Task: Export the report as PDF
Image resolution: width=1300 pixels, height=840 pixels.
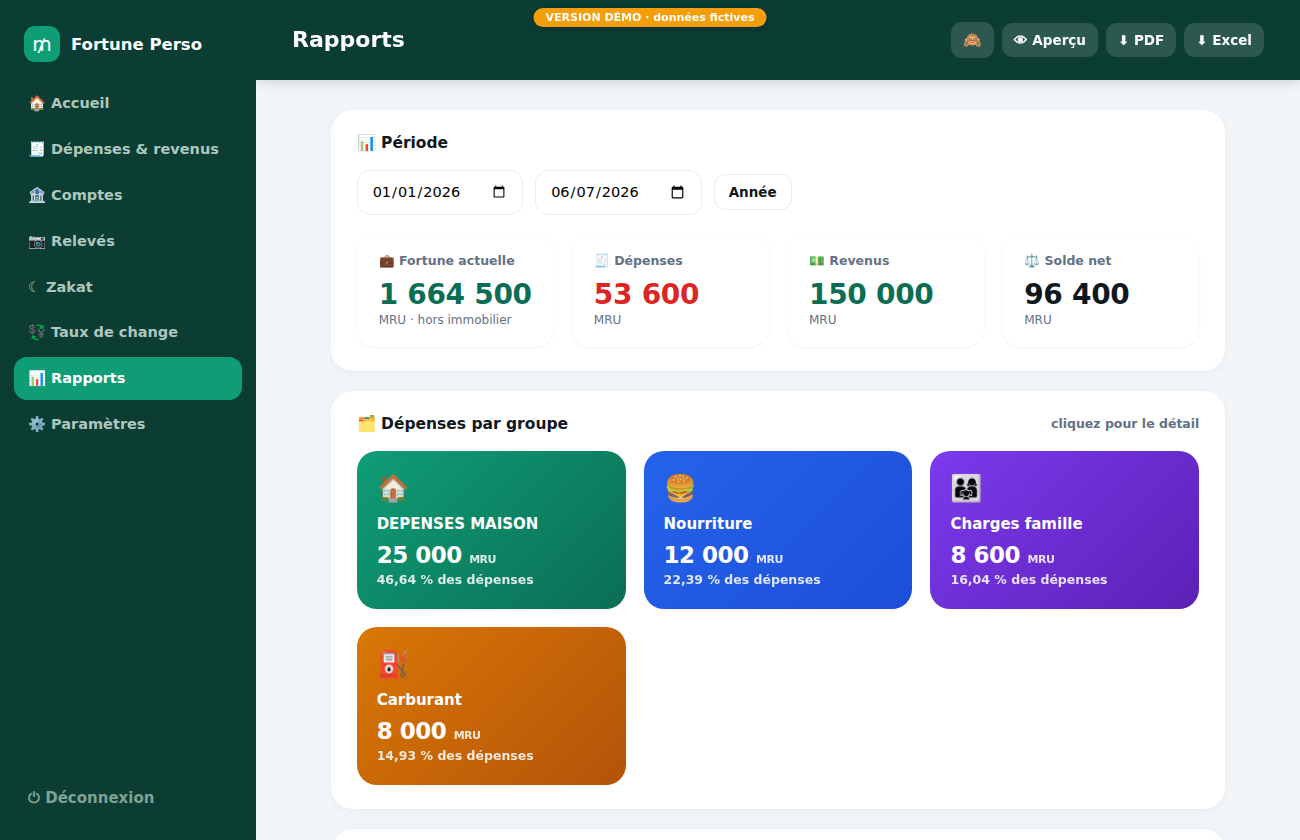Action: pos(1141,40)
